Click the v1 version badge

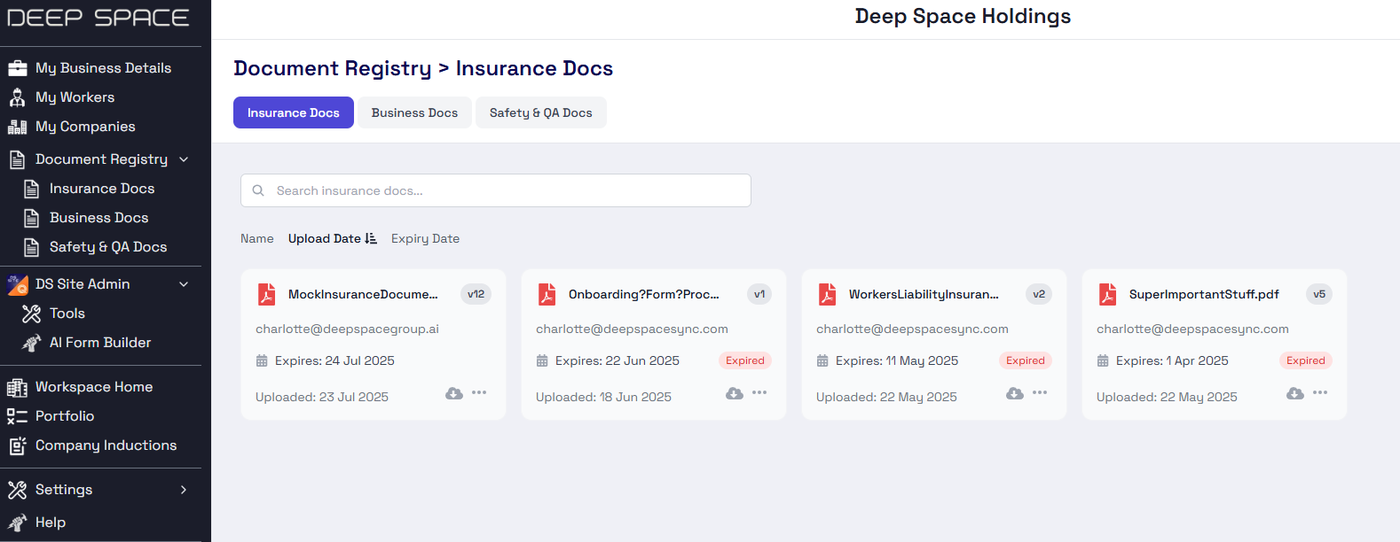click(759, 294)
